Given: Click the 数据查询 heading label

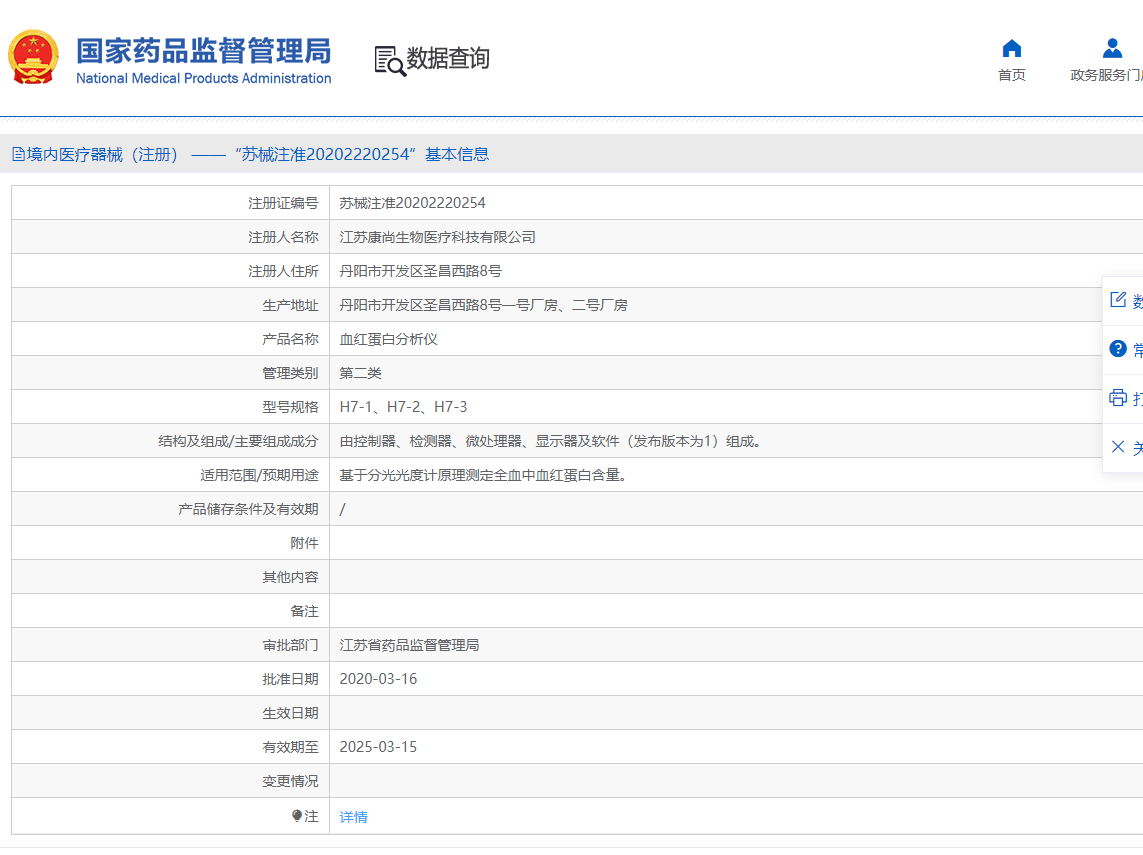Looking at the screenshot, I should coord(448,58).
